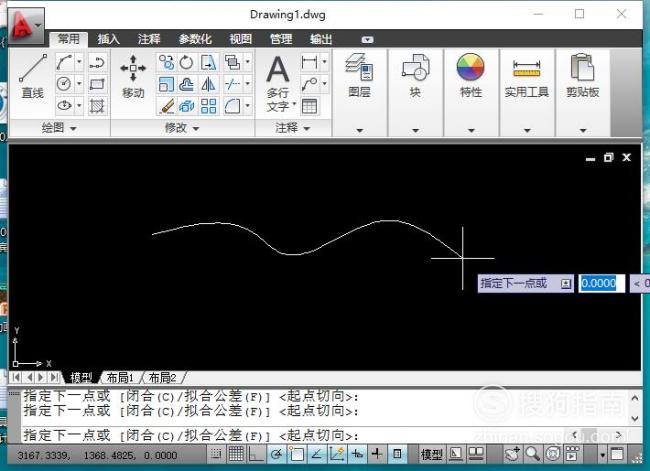The width and height of the screenshot is (650, 471).
Task: Expand the 实用工具 (Utilities) panel
Action: [x=527, y=130]
